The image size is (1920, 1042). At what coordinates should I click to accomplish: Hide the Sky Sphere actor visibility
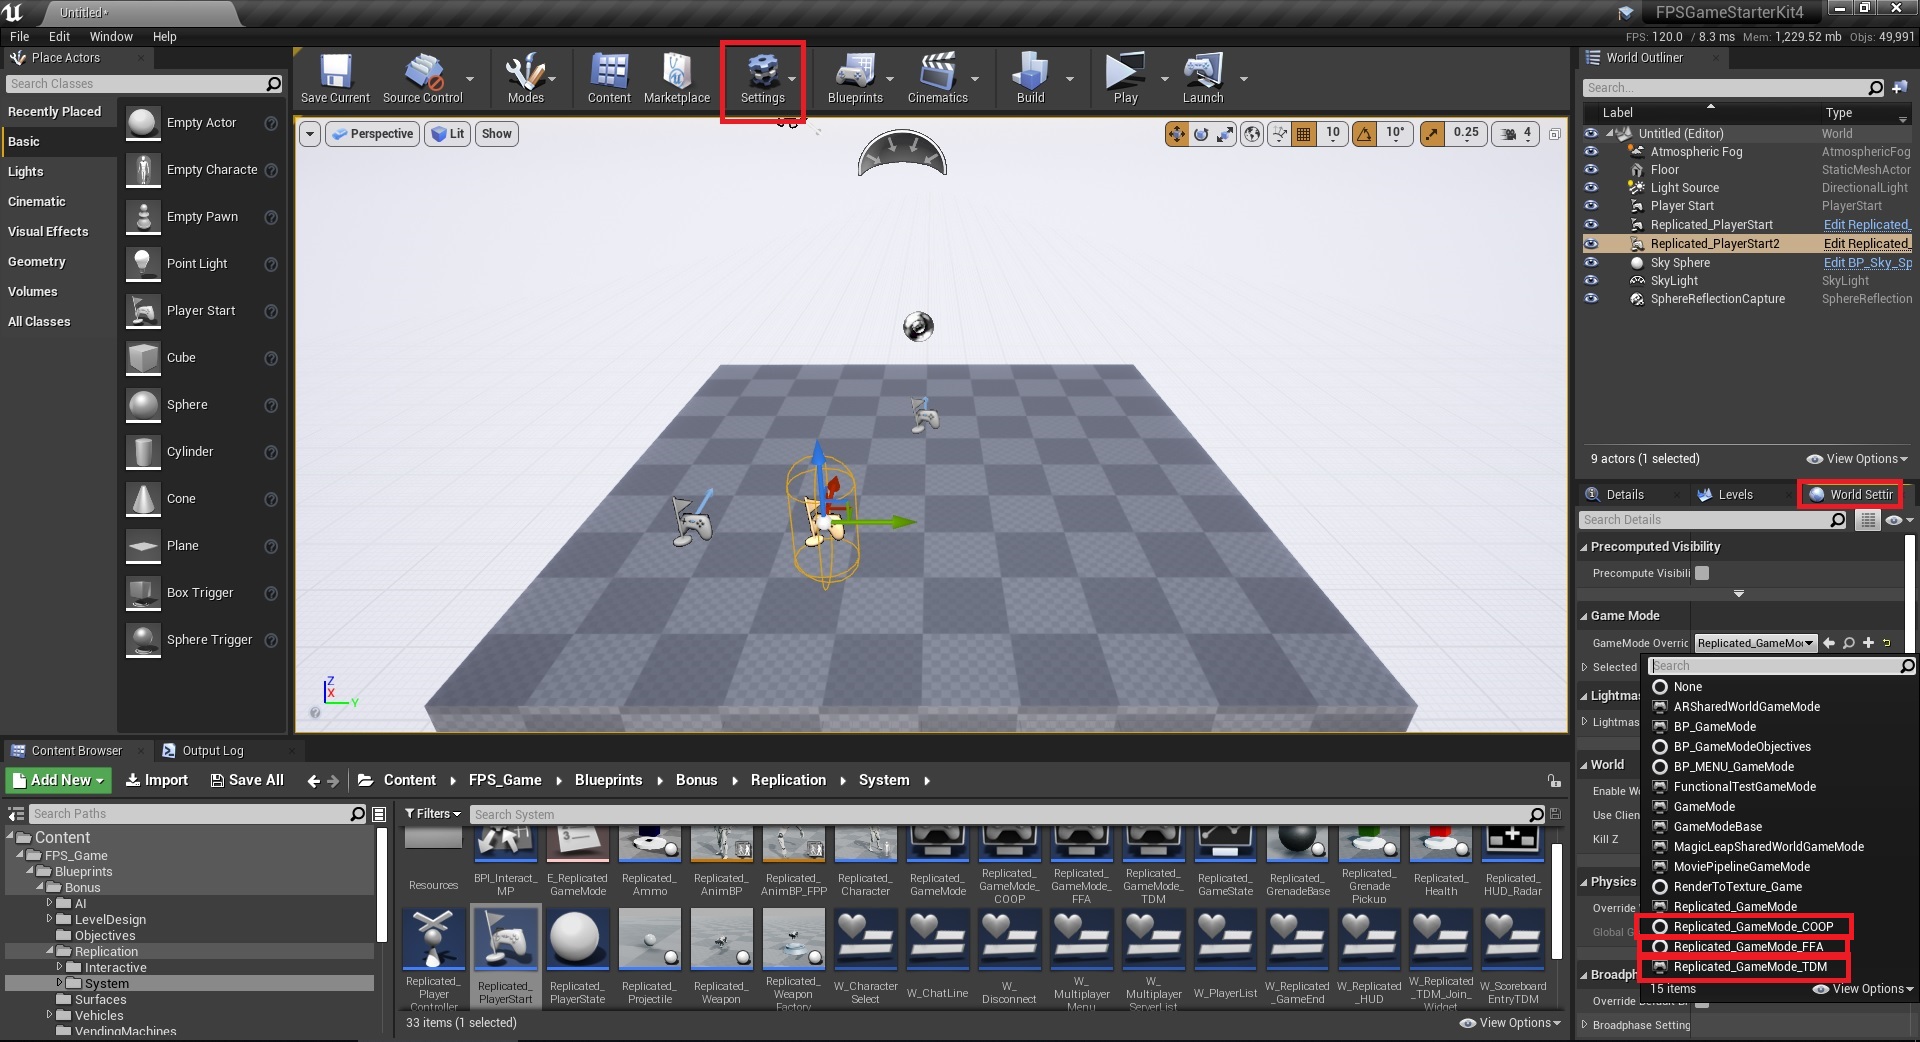click(x=1591, y=263)
